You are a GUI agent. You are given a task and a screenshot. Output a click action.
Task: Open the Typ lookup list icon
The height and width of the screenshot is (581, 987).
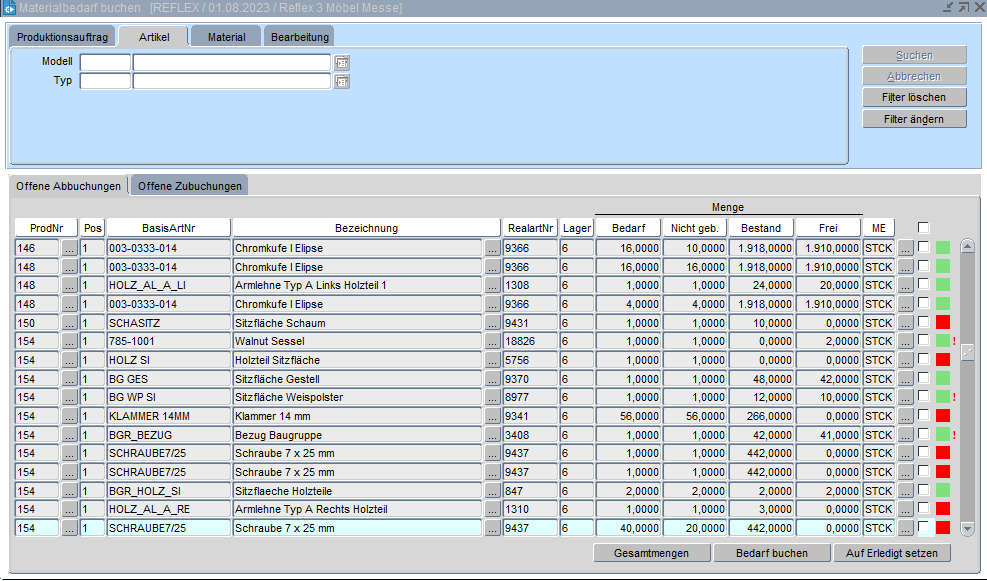pyautogui.click(x=342, y=81)
